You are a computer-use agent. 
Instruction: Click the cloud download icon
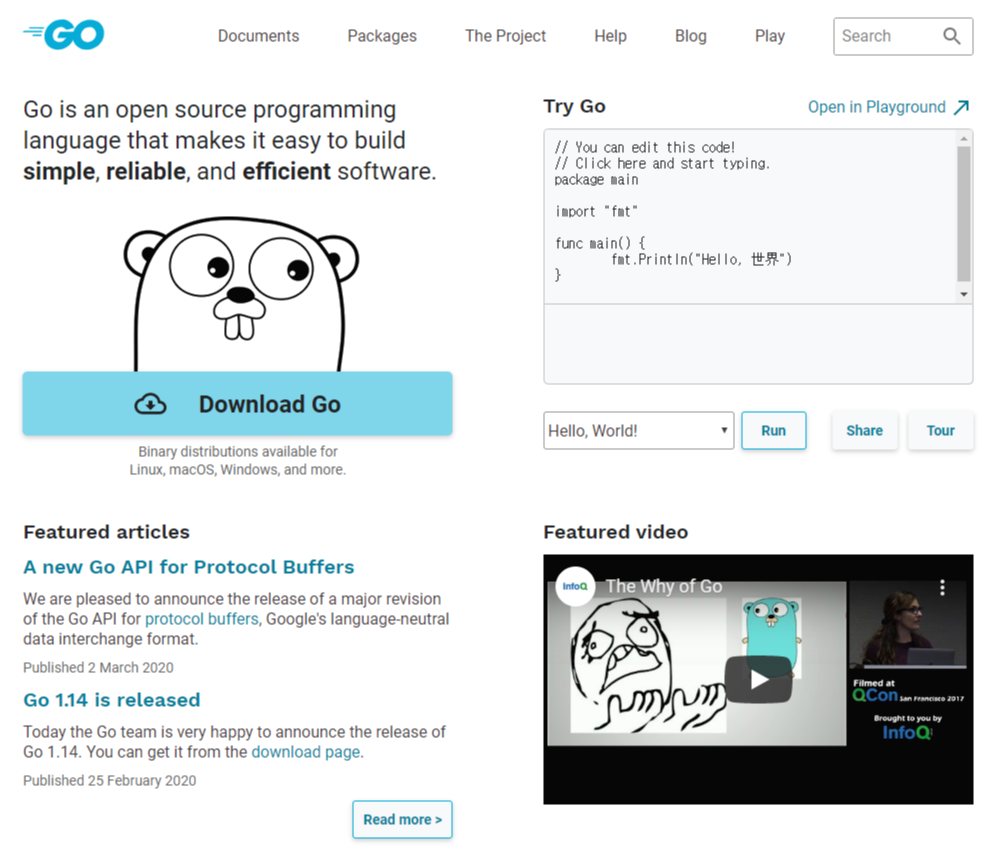pyautogui.click(x=151, y=404)
